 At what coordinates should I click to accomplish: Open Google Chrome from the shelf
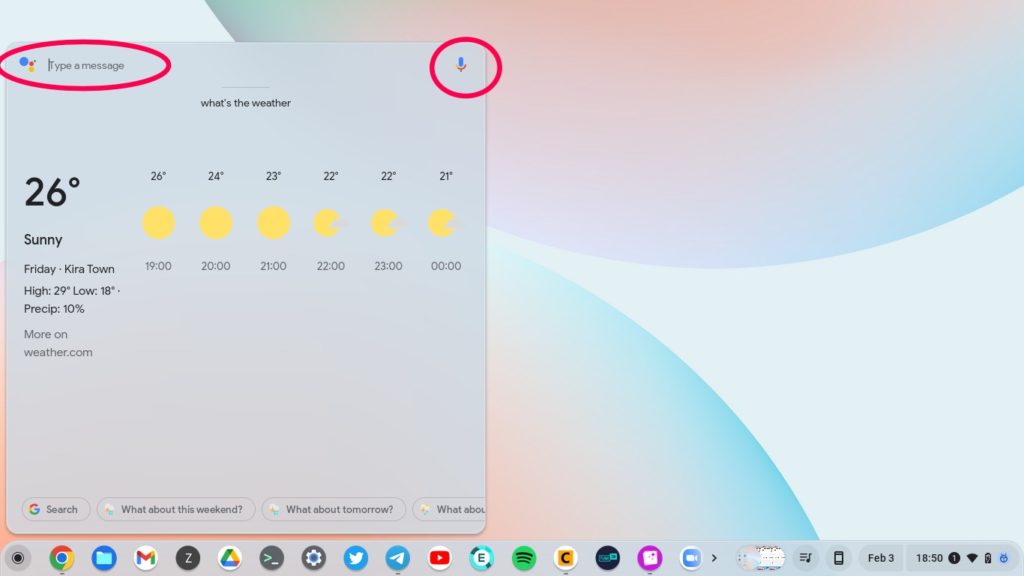tap(62, 558)
